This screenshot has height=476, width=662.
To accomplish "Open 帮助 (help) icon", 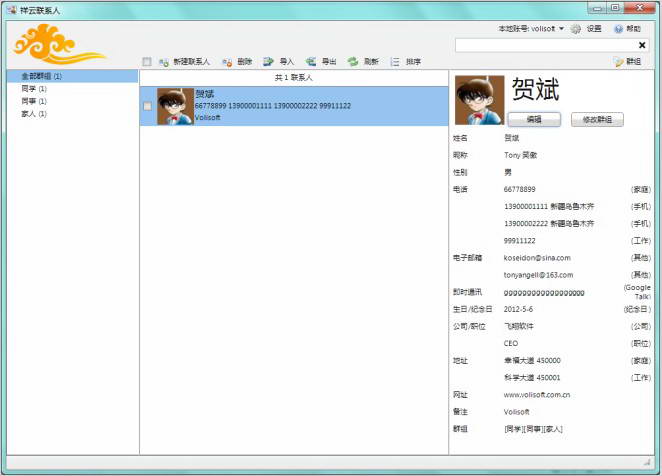I will [x=619, y=29].
